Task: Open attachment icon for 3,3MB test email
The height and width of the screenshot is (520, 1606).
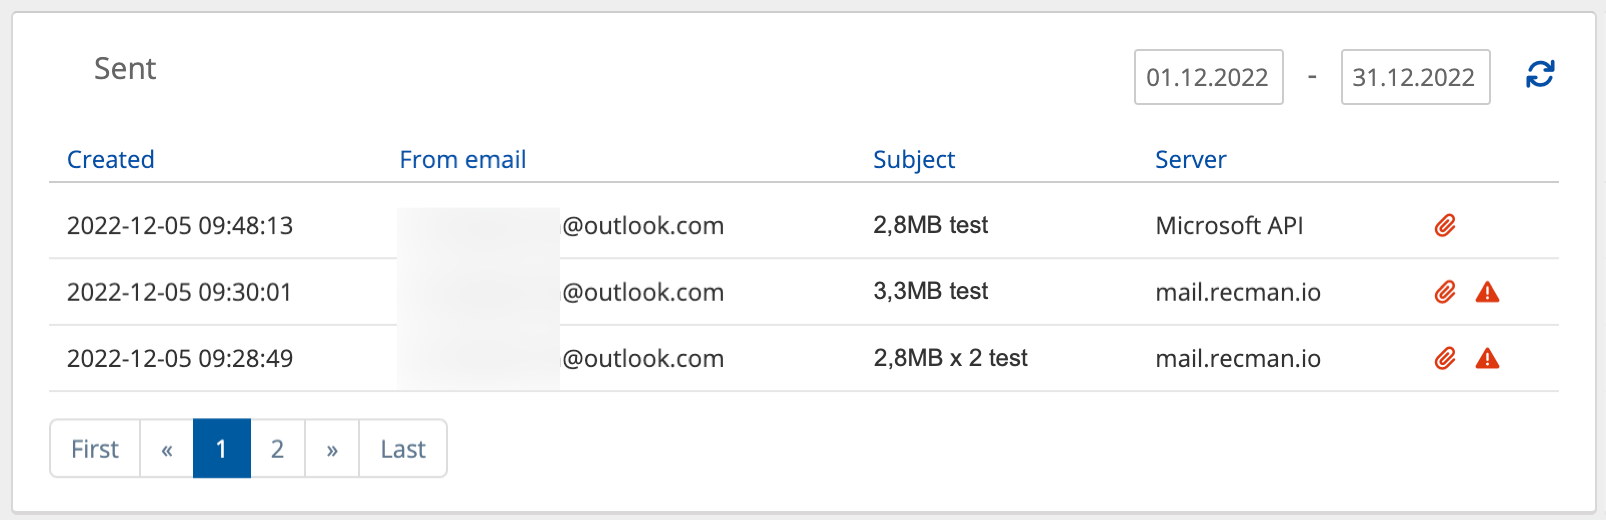Action: [x=1445, y=292]
